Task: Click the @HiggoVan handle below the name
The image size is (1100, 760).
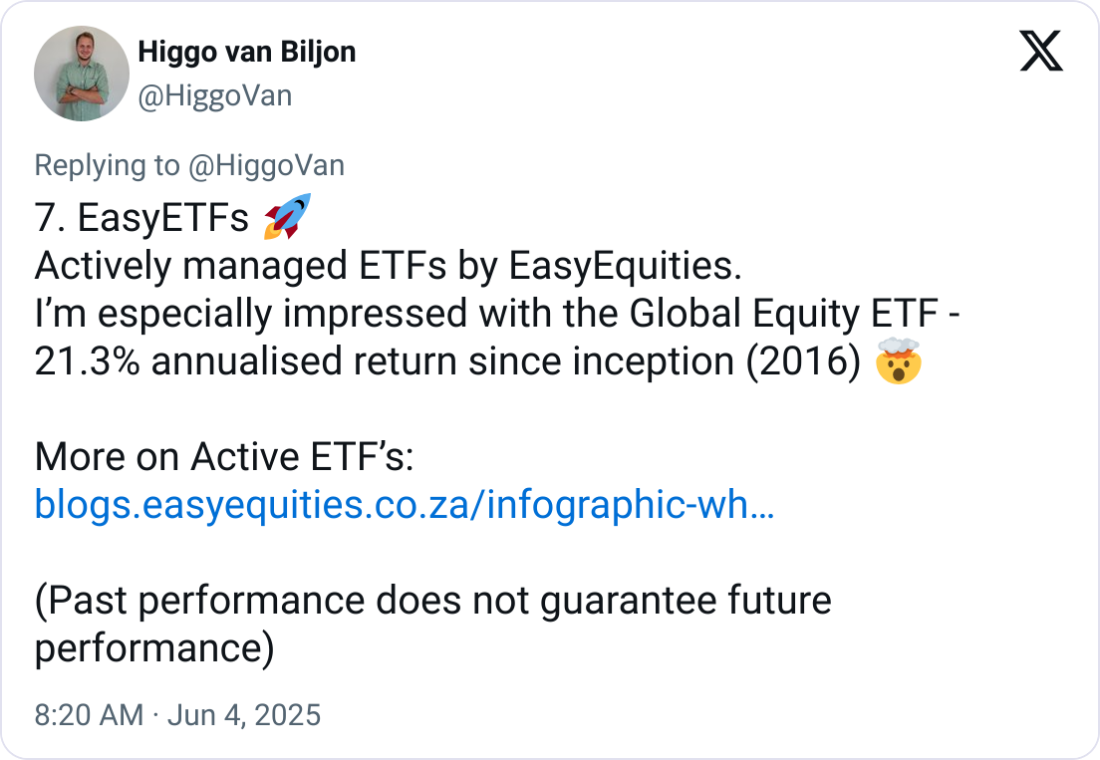Action: tap(214, 96)
